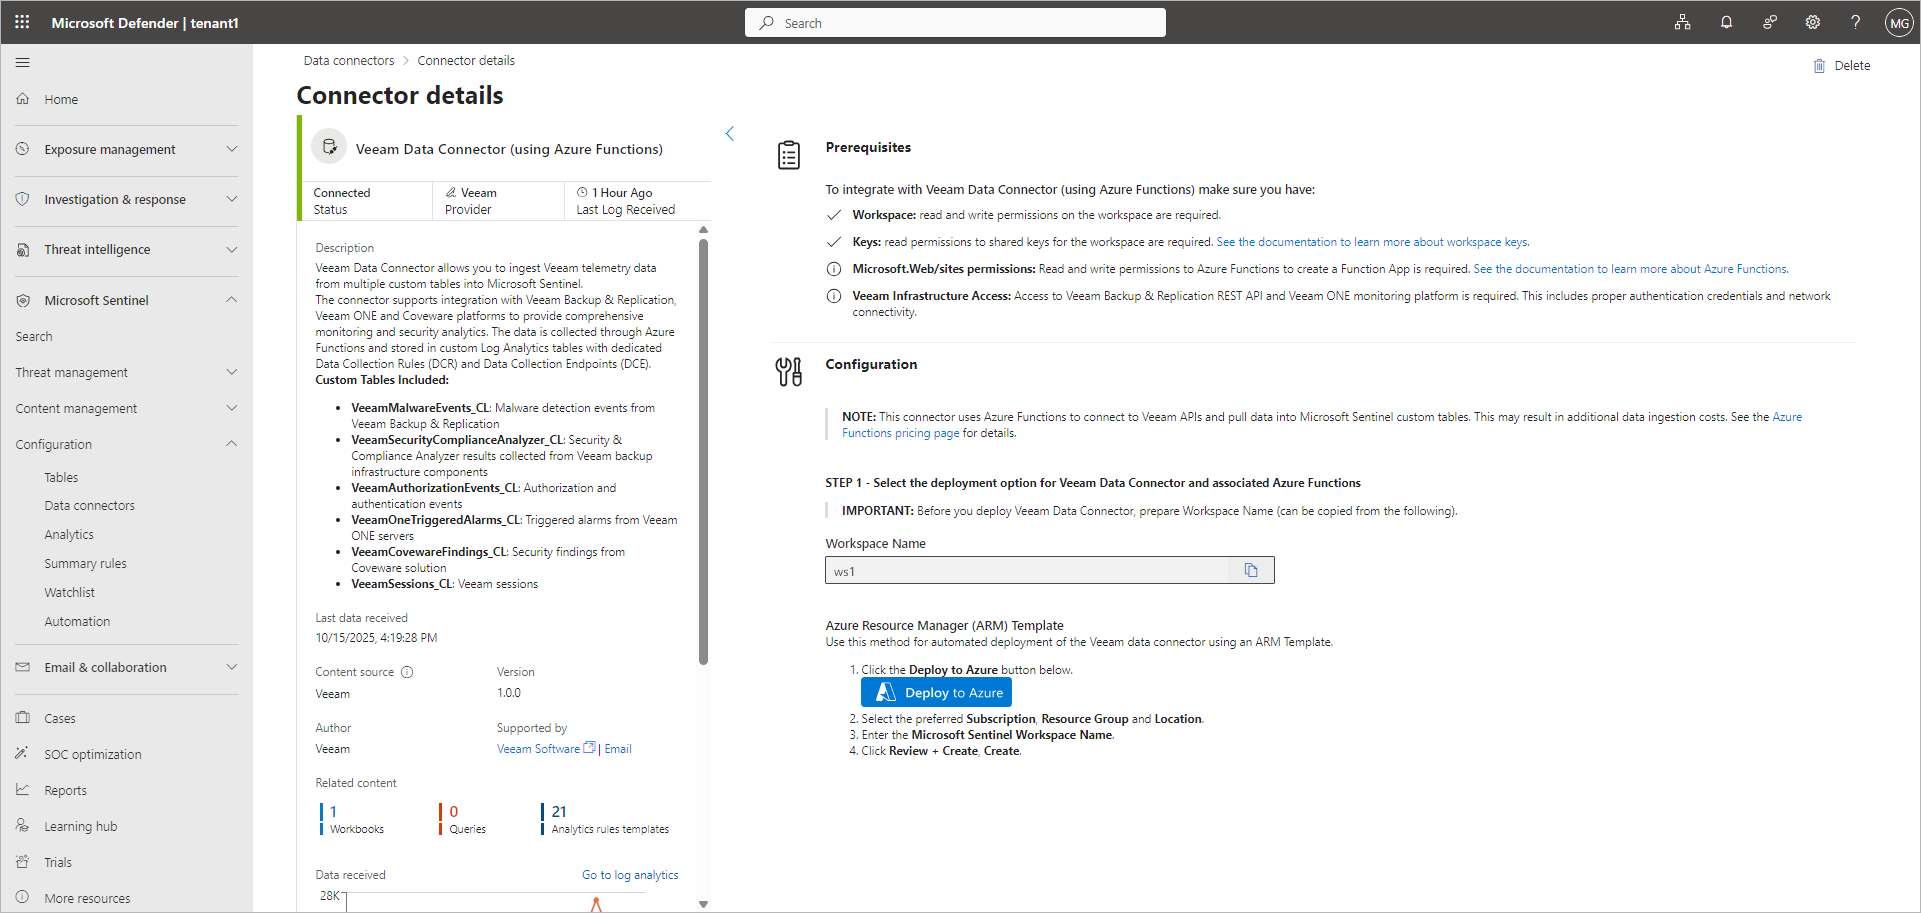
Task: Click the More resources info icon
Action: (x=23, y=898)
